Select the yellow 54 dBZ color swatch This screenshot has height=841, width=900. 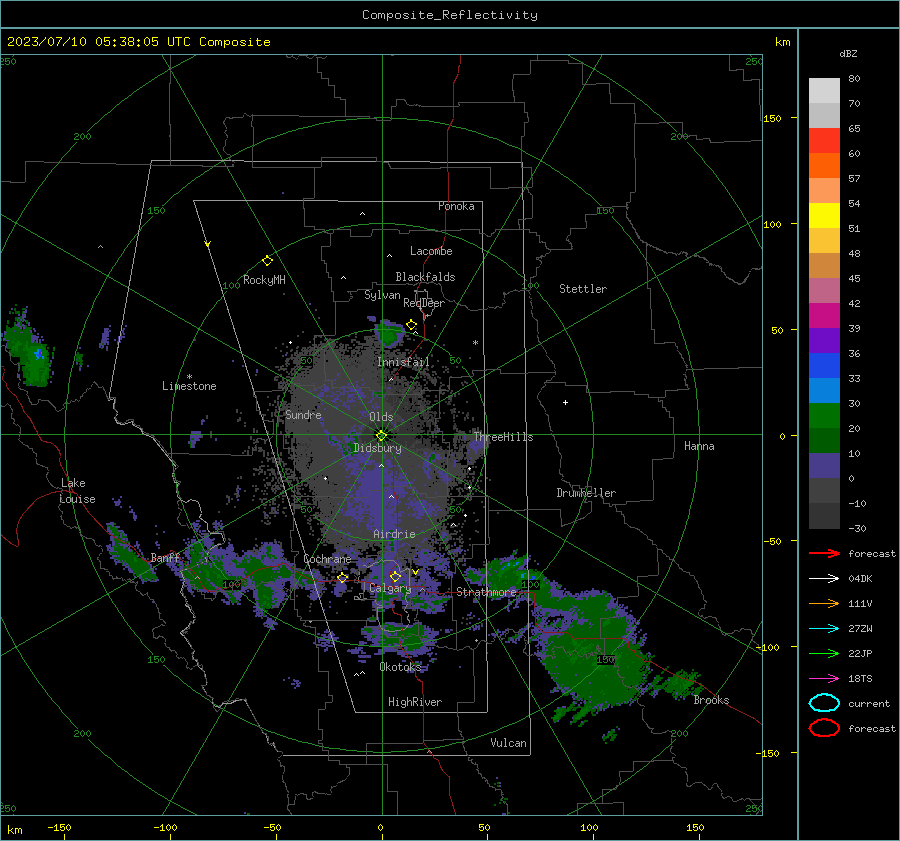click(x=824, y=215)
